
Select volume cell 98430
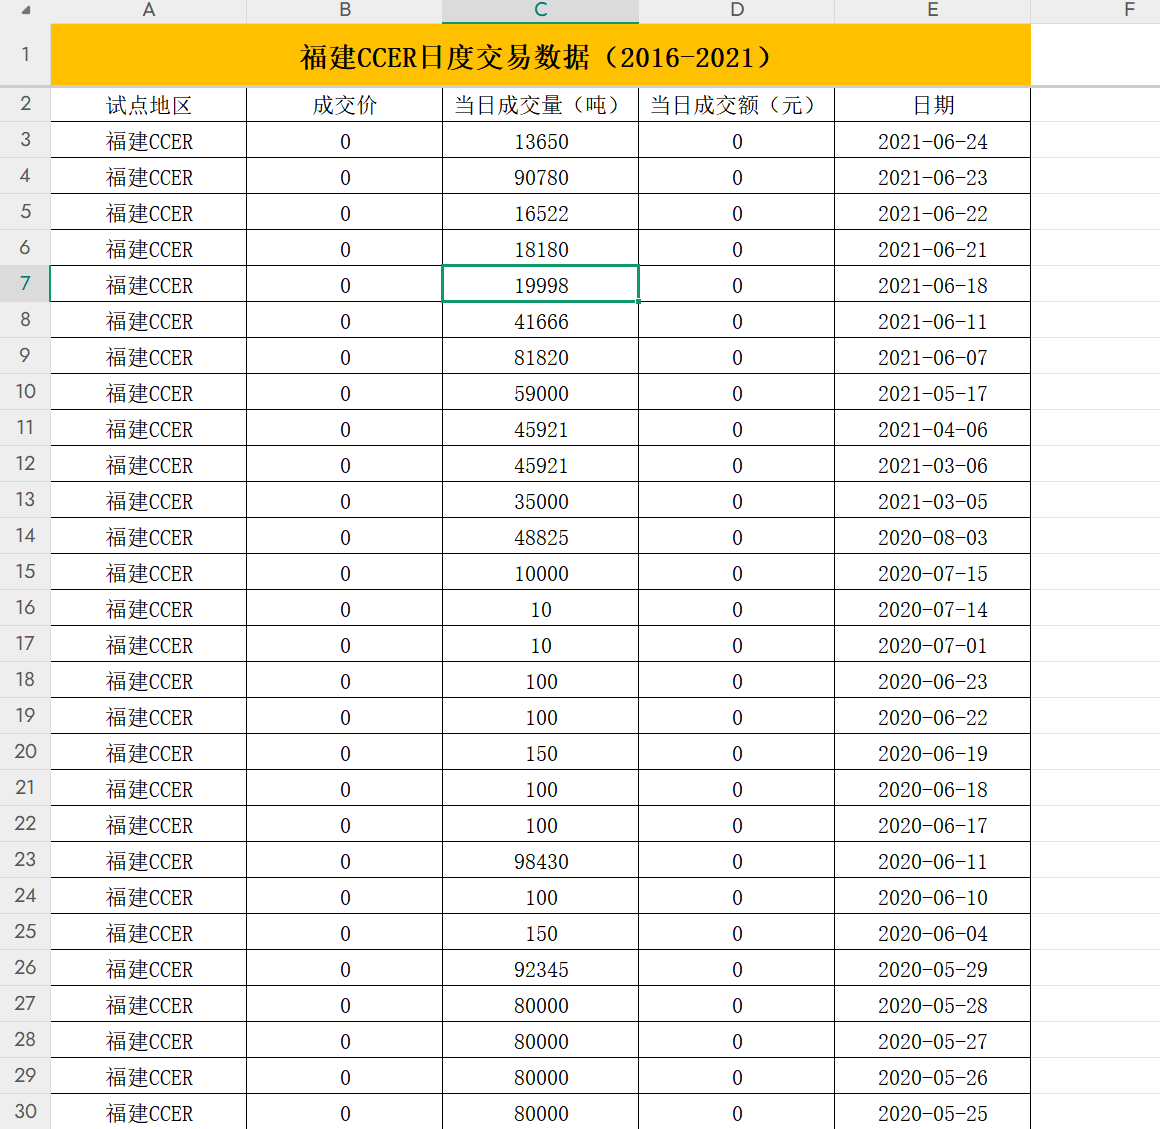pos(540,861)
